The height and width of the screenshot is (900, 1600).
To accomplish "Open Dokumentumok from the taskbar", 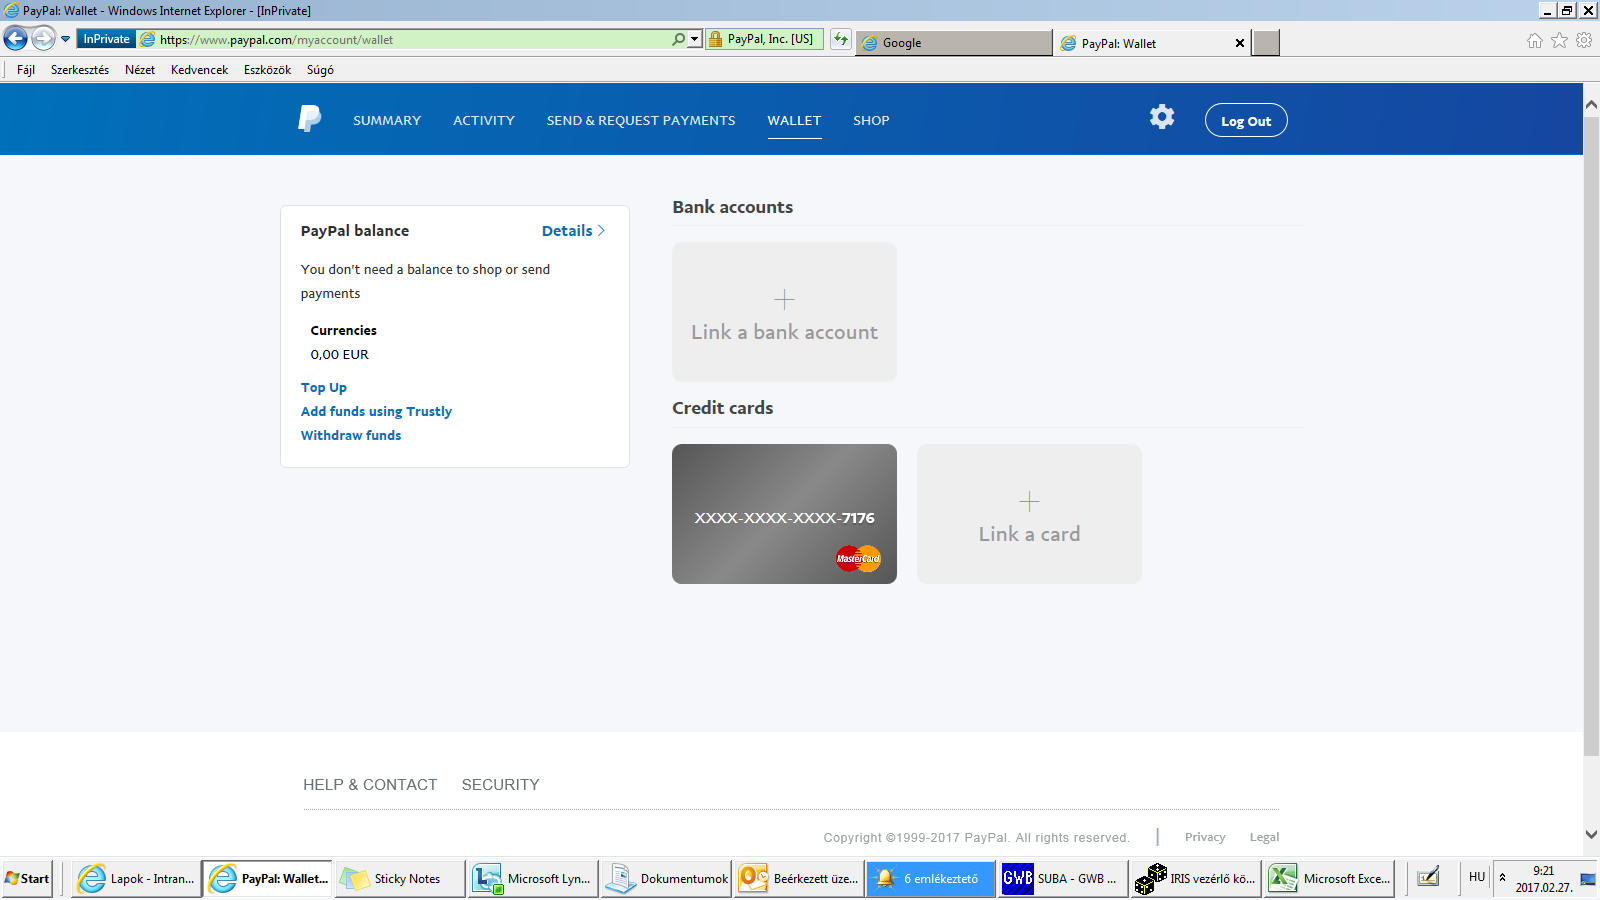I will click(666, 879).
